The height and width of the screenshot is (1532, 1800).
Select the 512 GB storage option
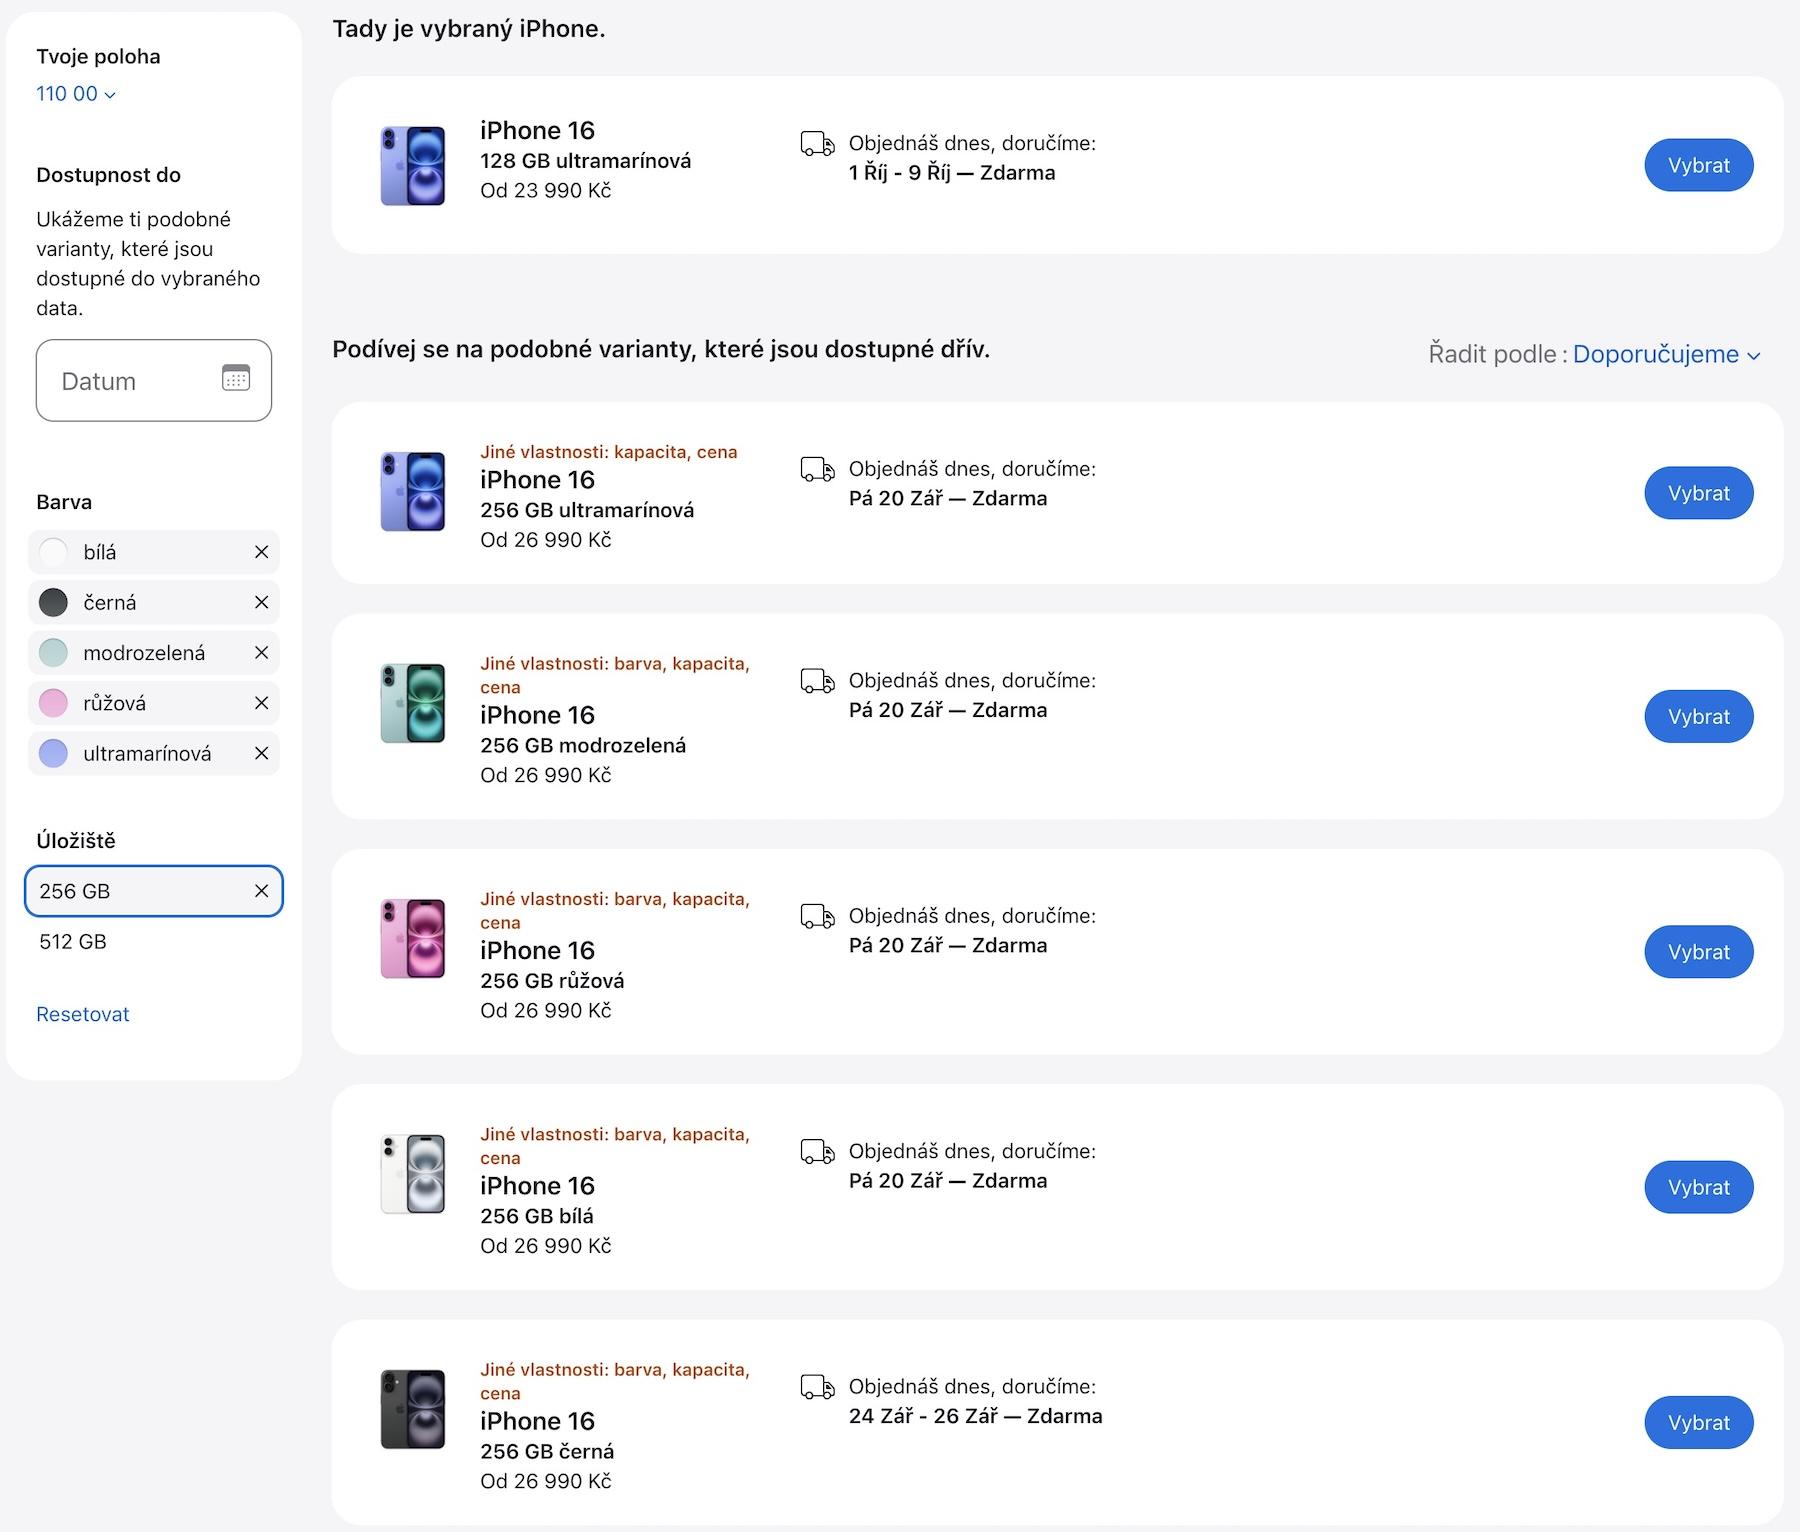coord(73,942)
